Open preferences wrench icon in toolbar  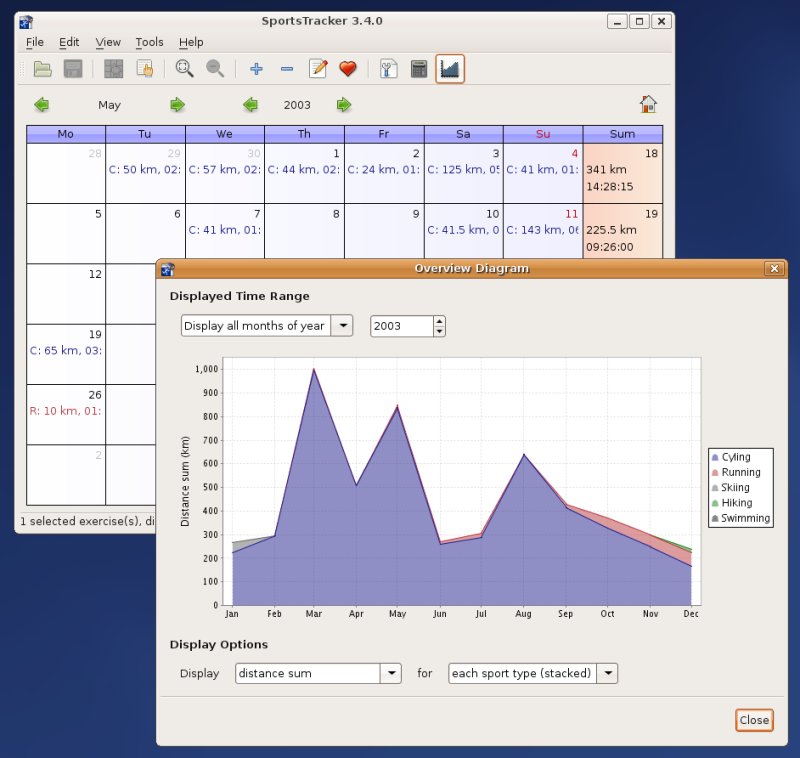[388, 68]
